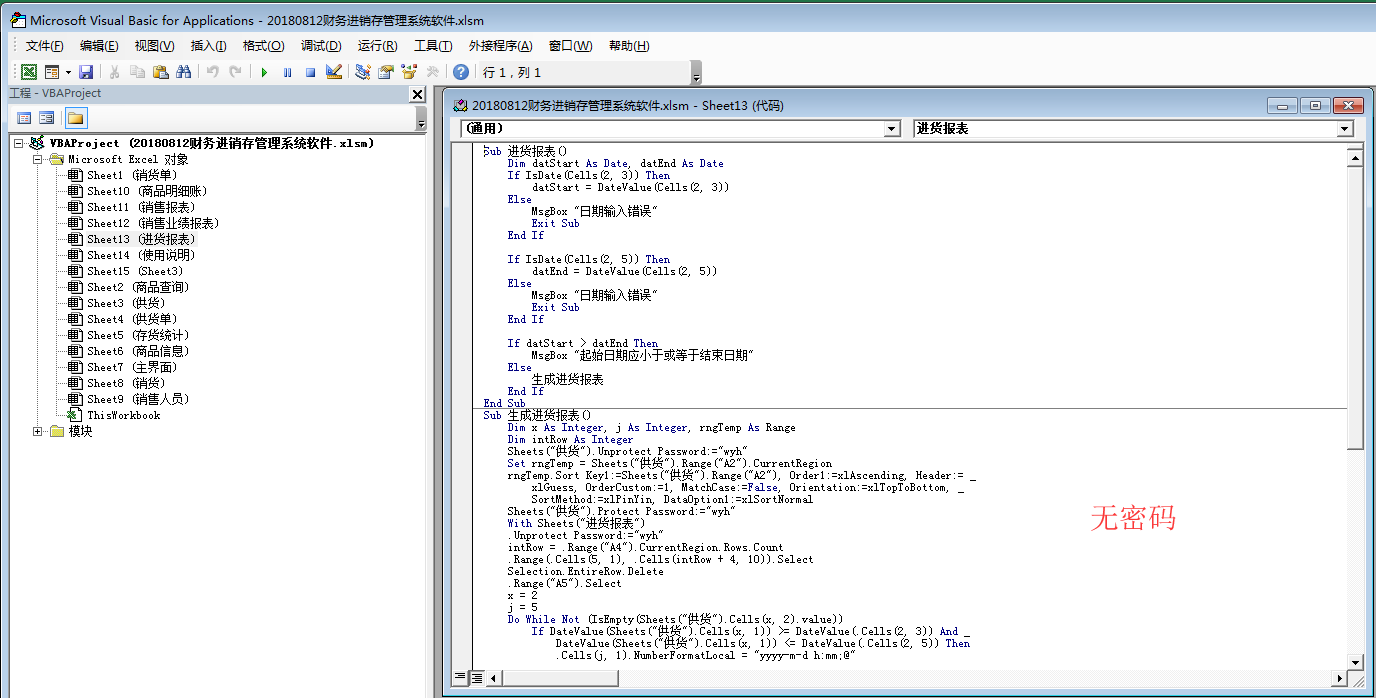Open Find with the binoculars icon
The width and height of the screenshot is (1376, 698).
point(183,72)
